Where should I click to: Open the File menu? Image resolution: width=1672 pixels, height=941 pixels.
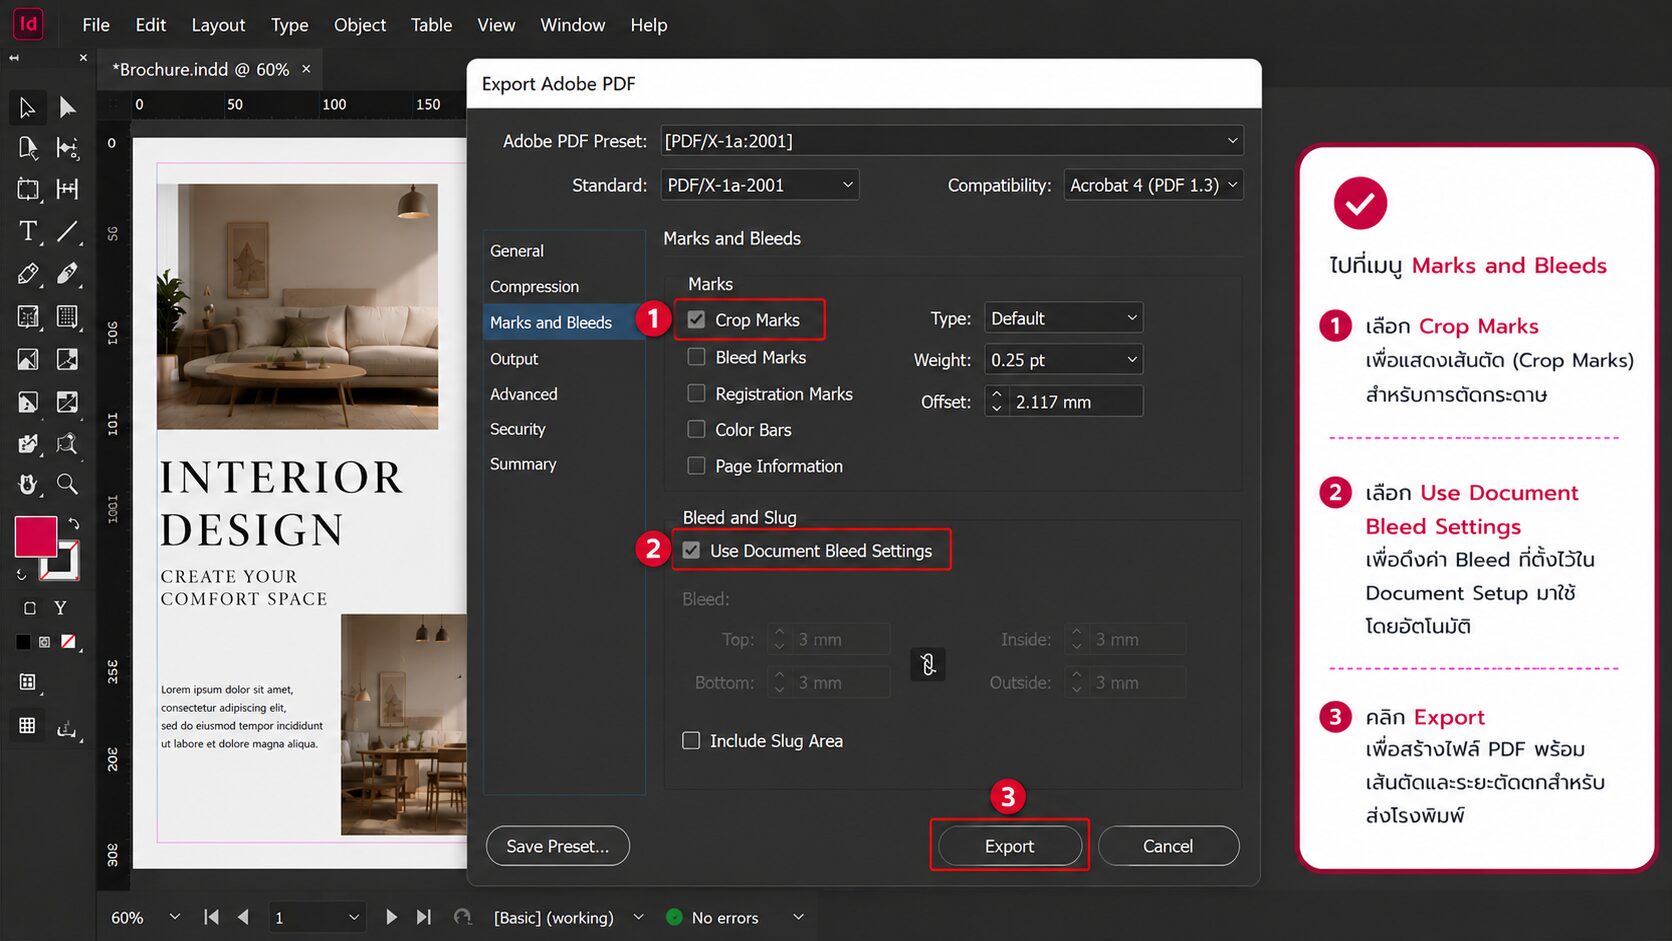tap(96, 25)
